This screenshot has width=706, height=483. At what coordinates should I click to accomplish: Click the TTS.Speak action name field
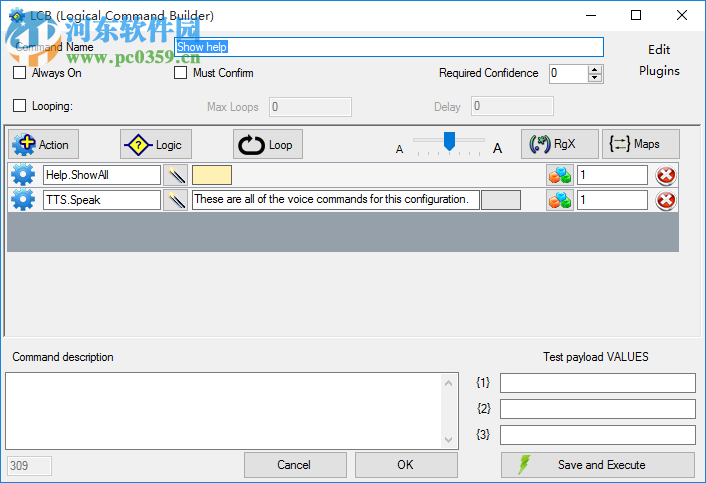(102, 200)
